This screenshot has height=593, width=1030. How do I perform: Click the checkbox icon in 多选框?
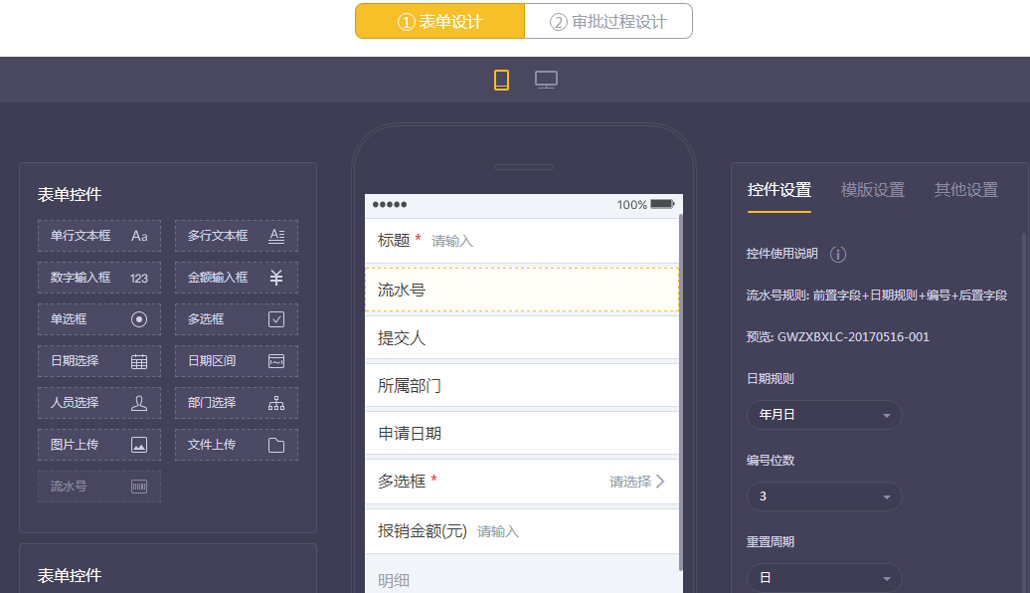pyautogui.click(x=277, y=319)
